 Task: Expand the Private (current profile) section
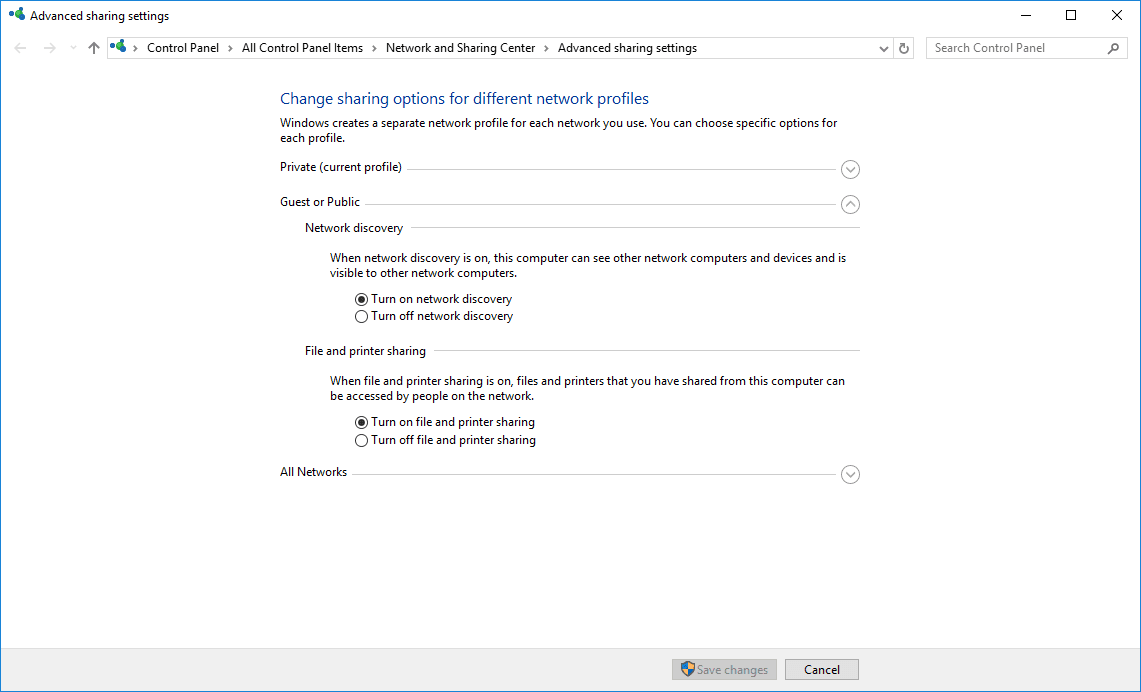pos(850,169)
